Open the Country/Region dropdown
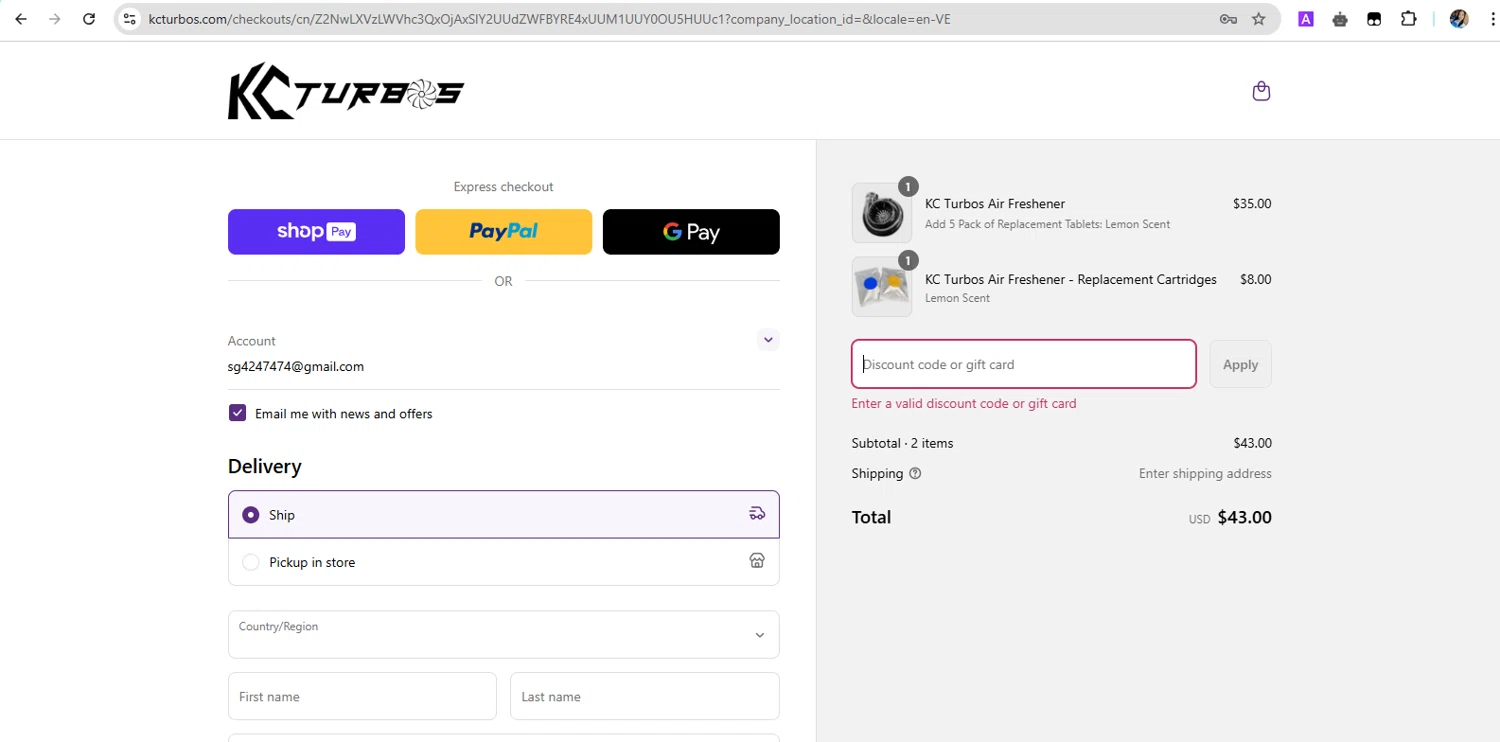Image resolution: width=1500 pixels, height=742 pixels. [504, 635]
